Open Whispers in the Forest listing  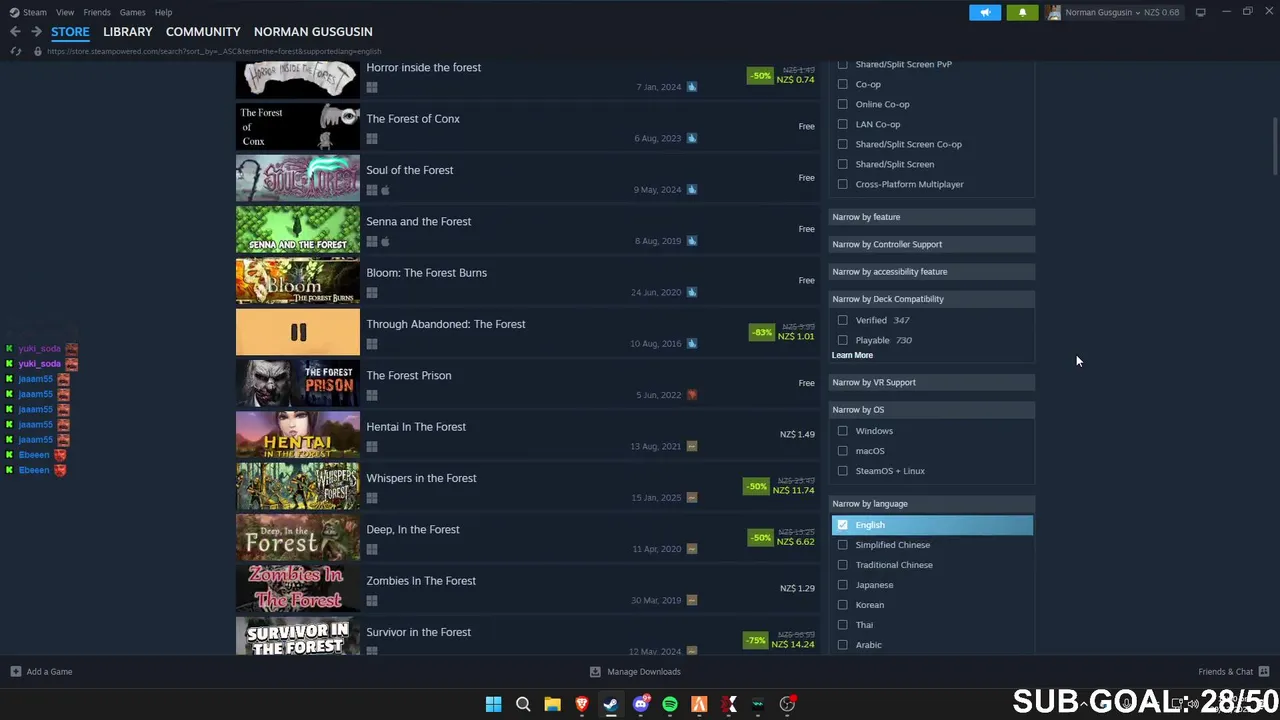point(527,486)
